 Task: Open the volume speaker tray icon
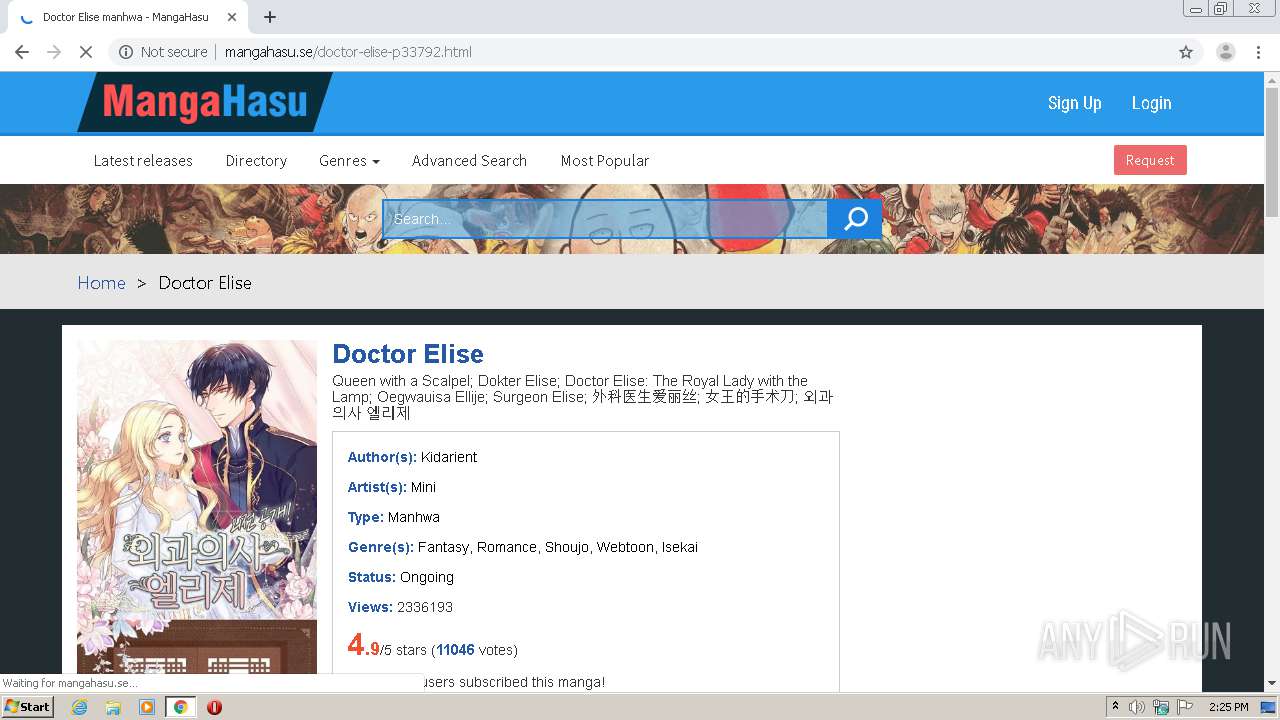(x=1137, y=707)
